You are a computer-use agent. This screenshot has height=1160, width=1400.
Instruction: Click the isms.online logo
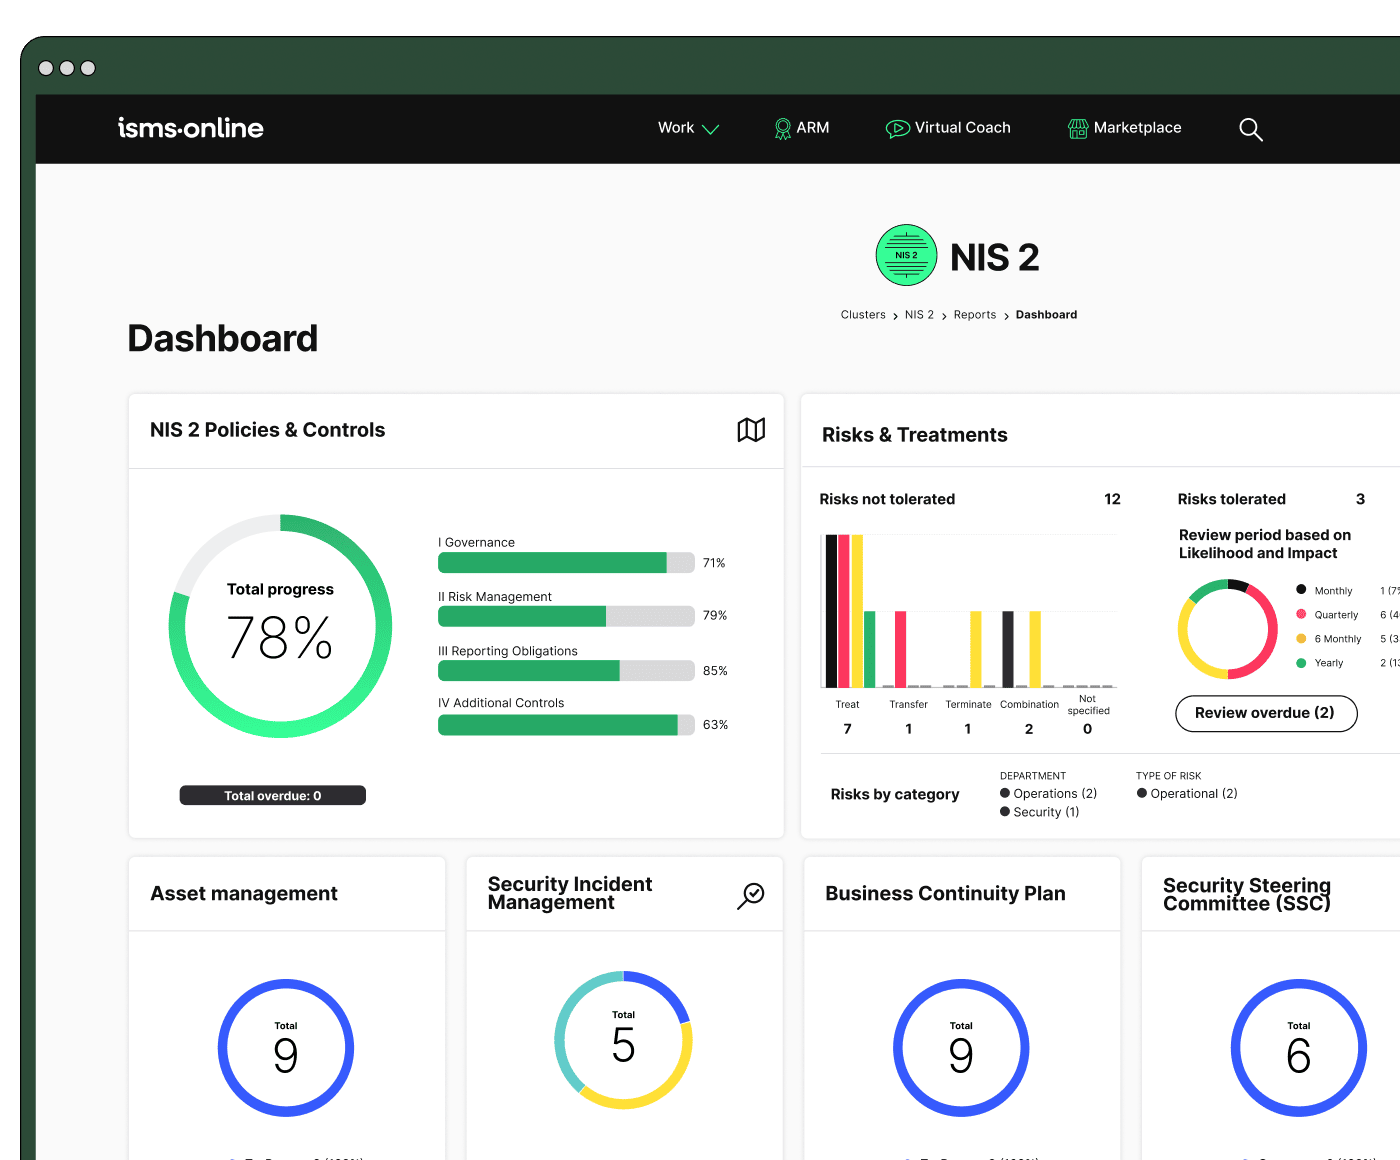point(191,128)
